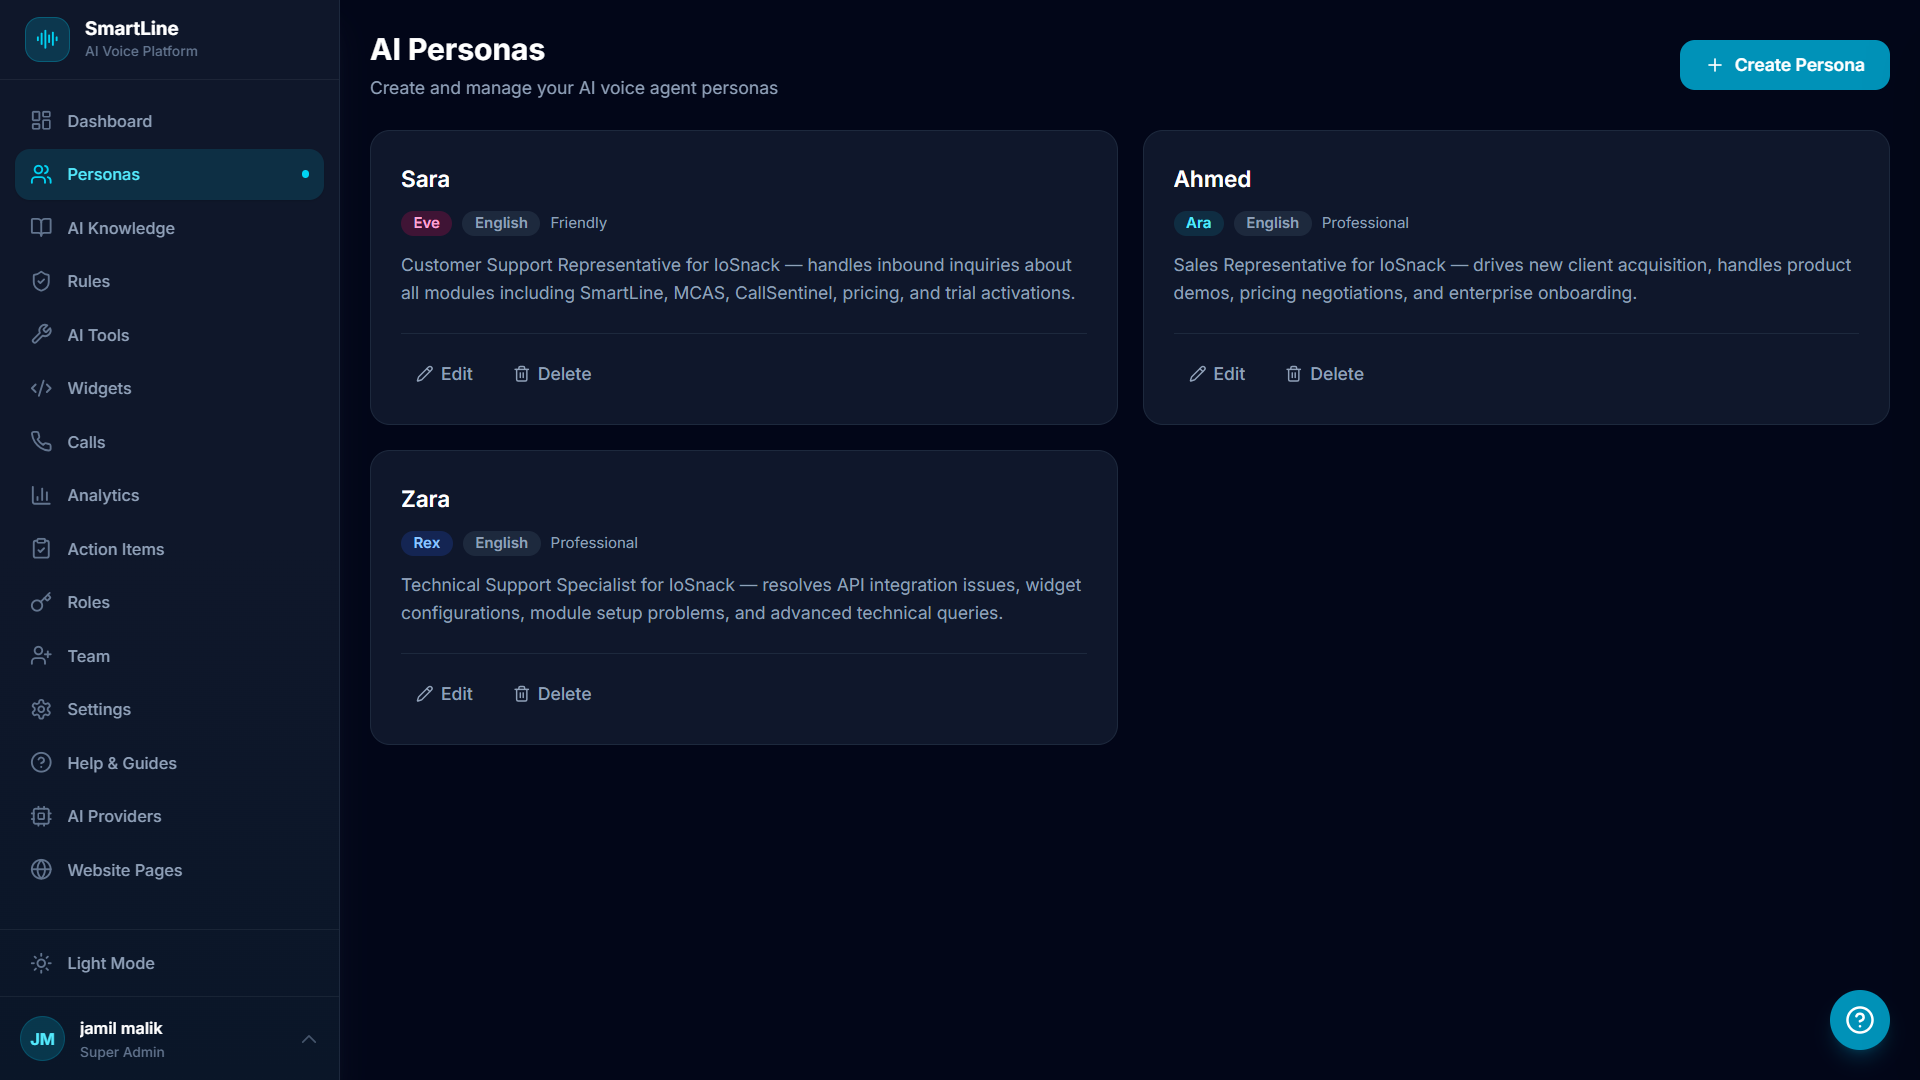Click the SmartLine waveform logo icon
This screenshot has width=1920, height=1080.
tap(47, 39)
